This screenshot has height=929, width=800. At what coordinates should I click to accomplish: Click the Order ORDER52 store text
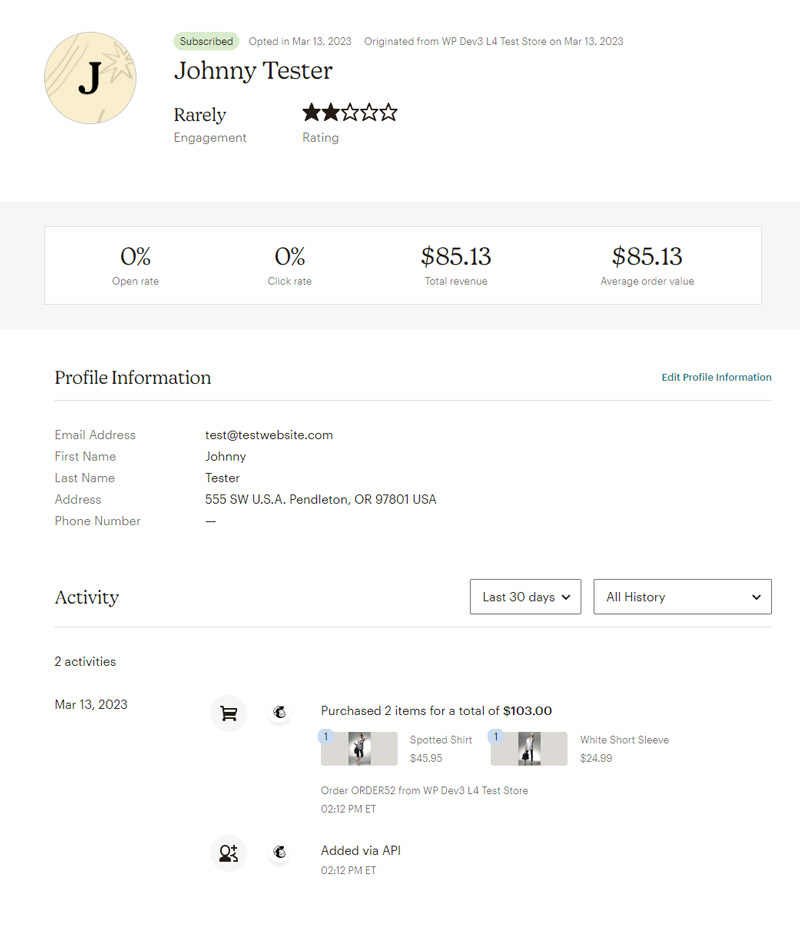(424, 790)
